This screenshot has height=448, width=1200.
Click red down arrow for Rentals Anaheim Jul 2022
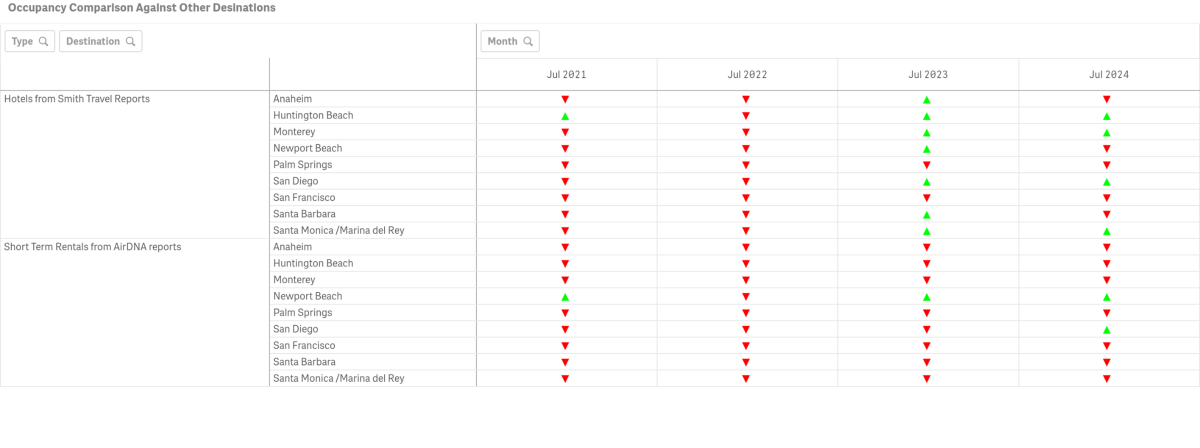(x=746, y=247)
